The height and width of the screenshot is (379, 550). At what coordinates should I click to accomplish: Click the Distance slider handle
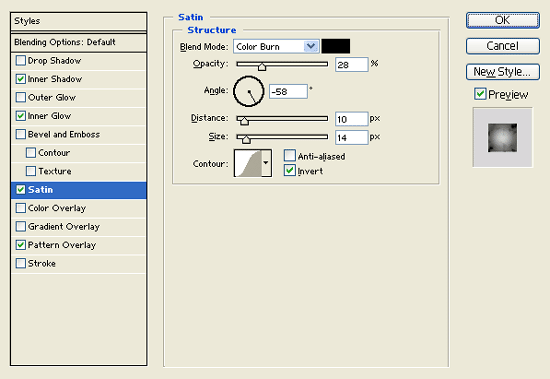(244, 121)
